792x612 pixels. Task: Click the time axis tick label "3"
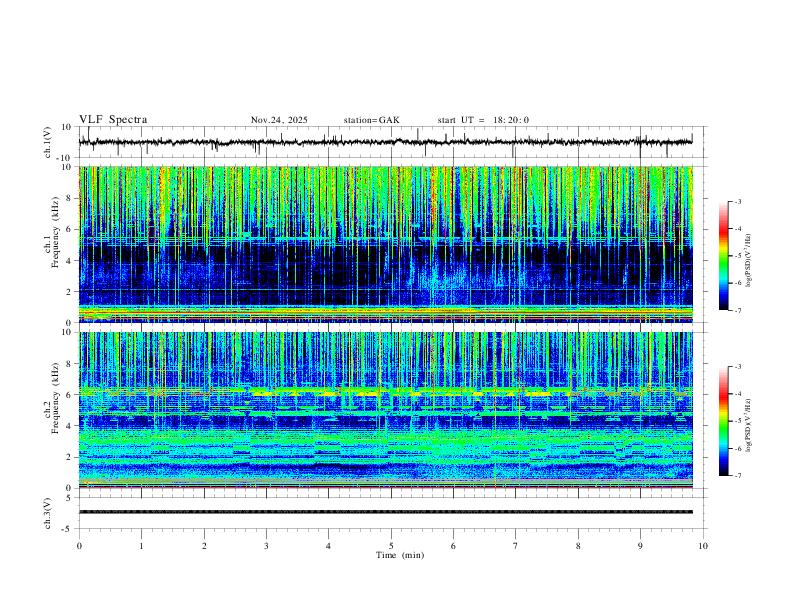266,546
